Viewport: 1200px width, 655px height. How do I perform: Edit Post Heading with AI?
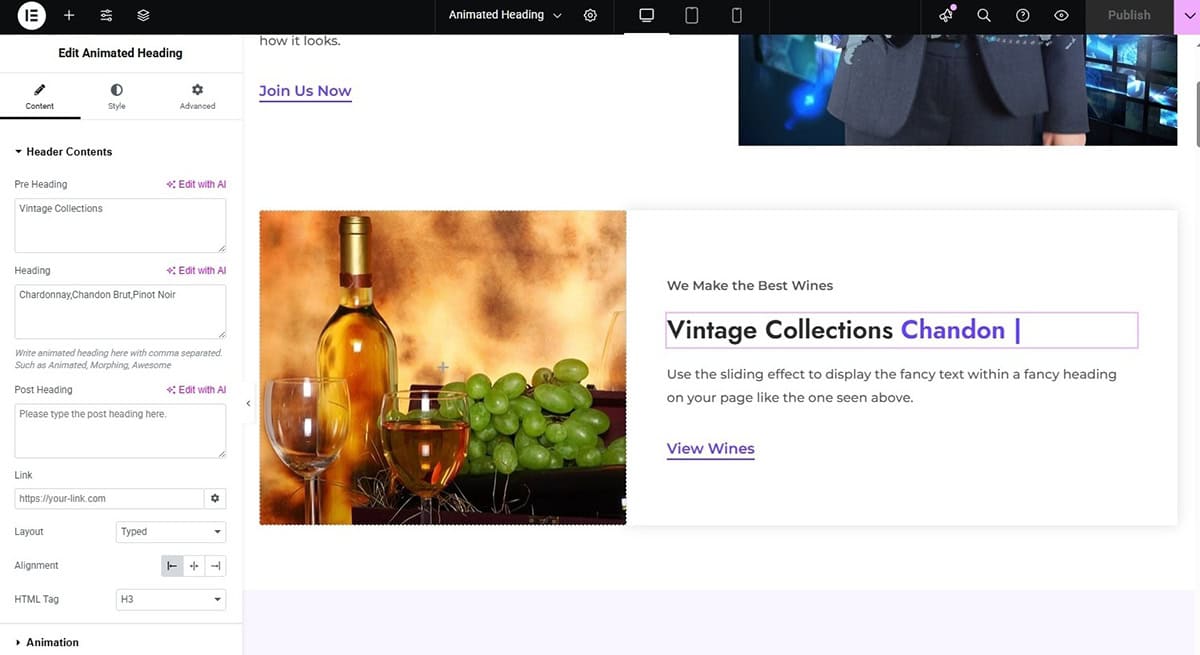pyautogui.click(x=196, y=389)
